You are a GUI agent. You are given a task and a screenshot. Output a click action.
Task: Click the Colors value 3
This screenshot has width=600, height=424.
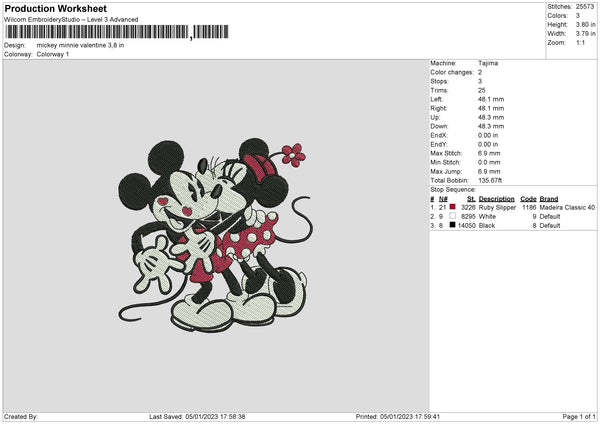click(x=578, y=16)
